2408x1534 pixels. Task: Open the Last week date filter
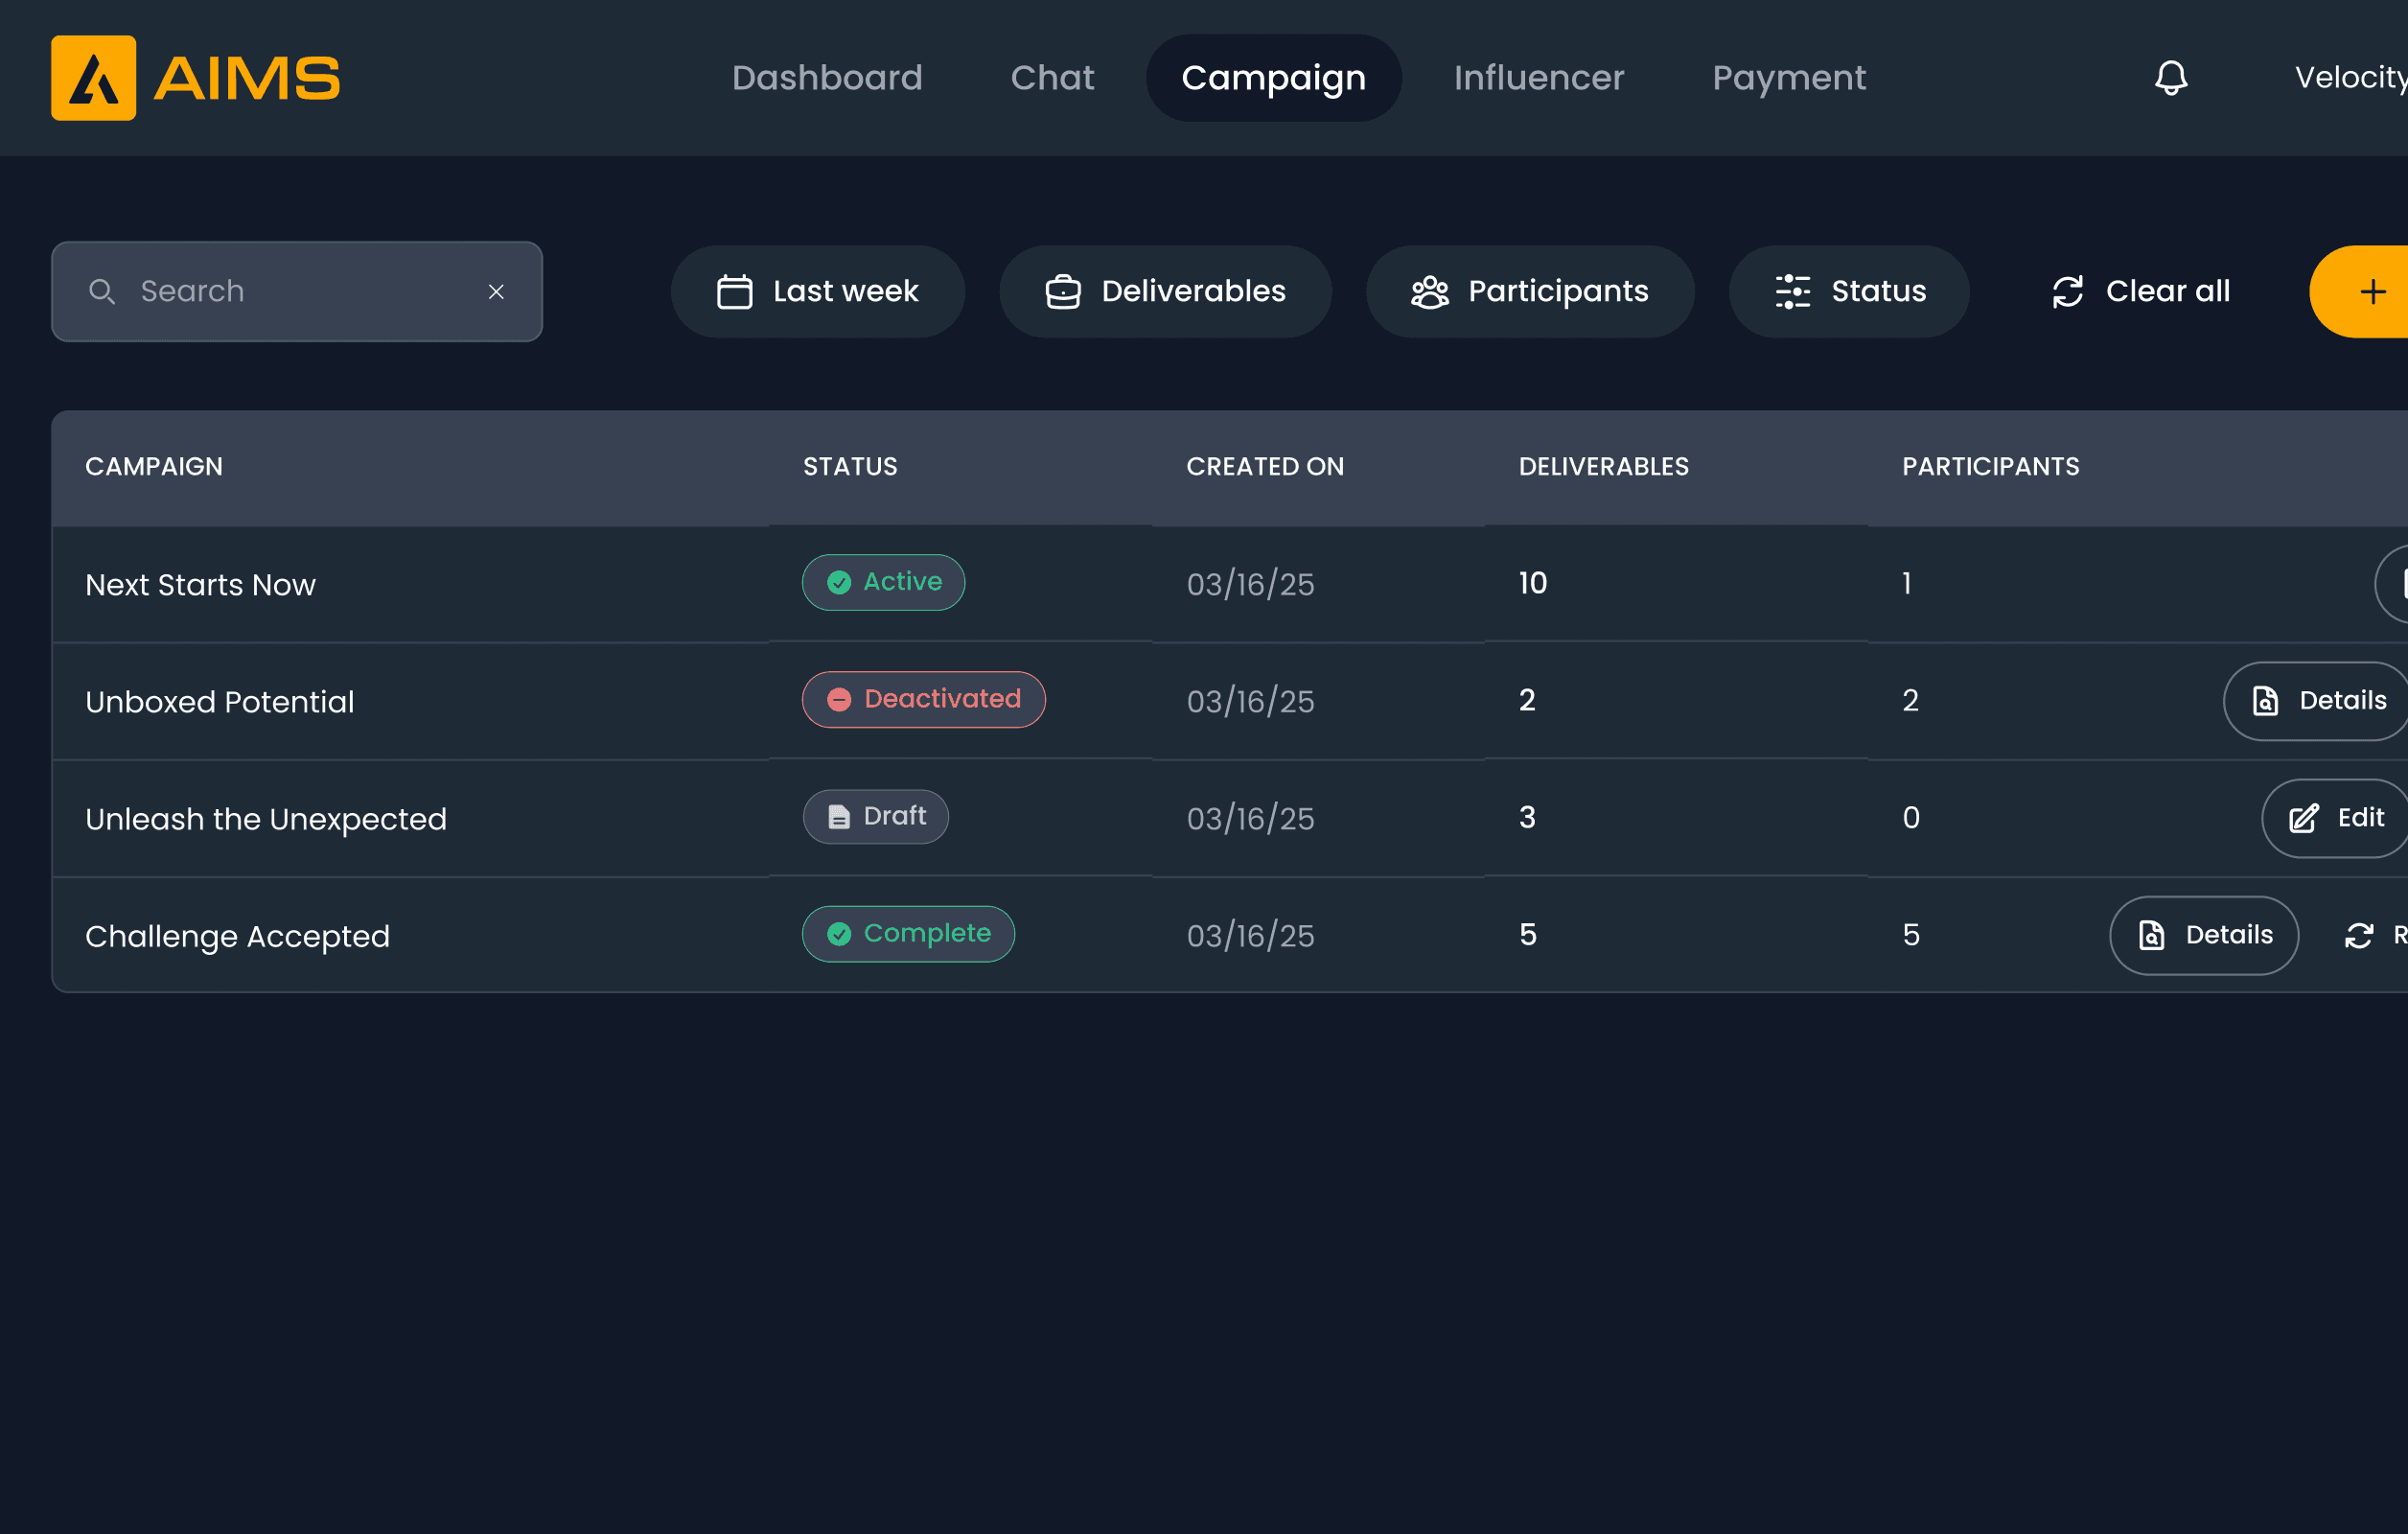point(817,291)
